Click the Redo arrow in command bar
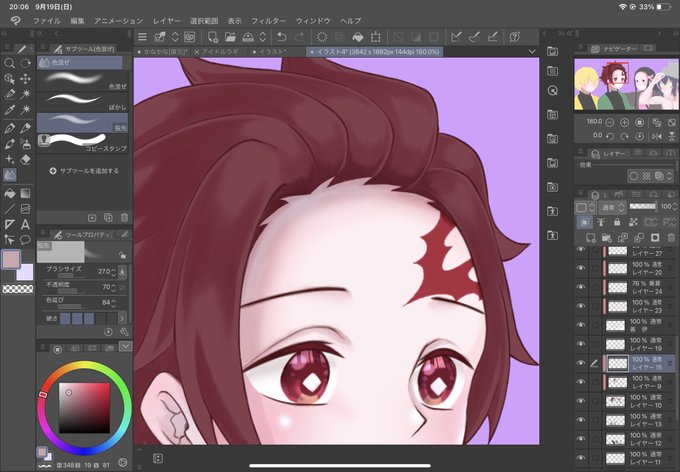This screenshot has width=680, height=472. point(299,37)
